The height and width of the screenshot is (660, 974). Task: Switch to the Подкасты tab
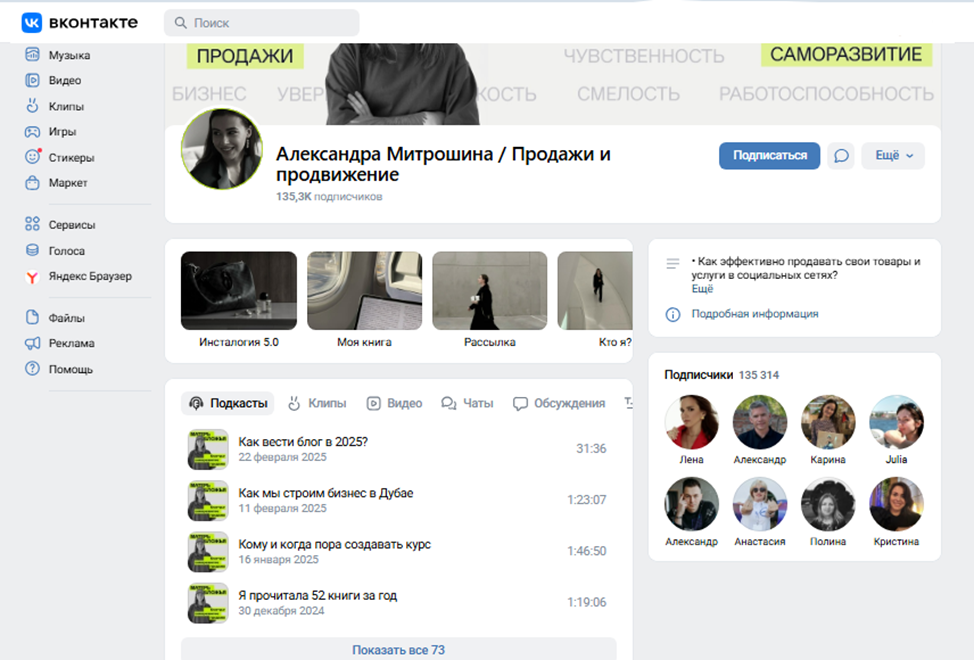(x=228, y=403)
